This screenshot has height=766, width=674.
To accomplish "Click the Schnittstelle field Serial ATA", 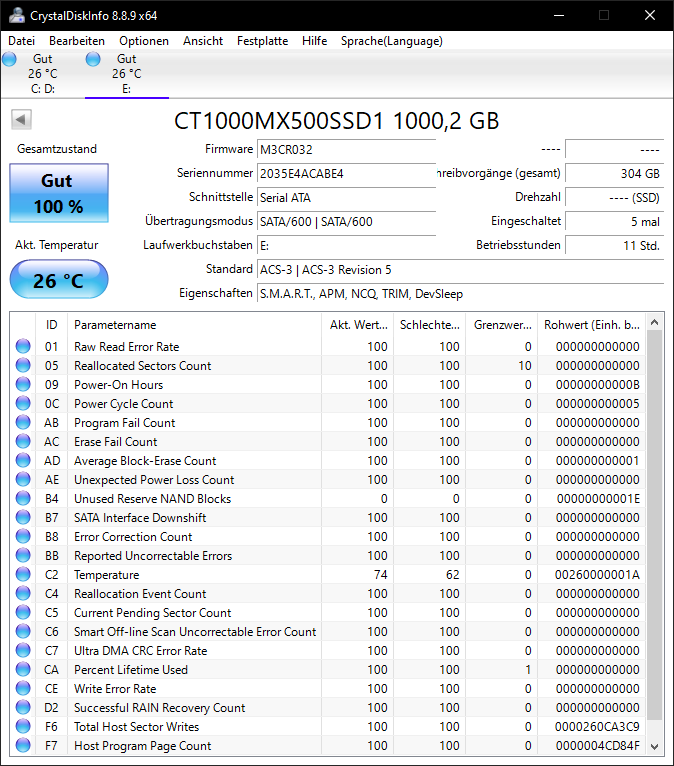I will pyautogui.click(x=346, y=197).
